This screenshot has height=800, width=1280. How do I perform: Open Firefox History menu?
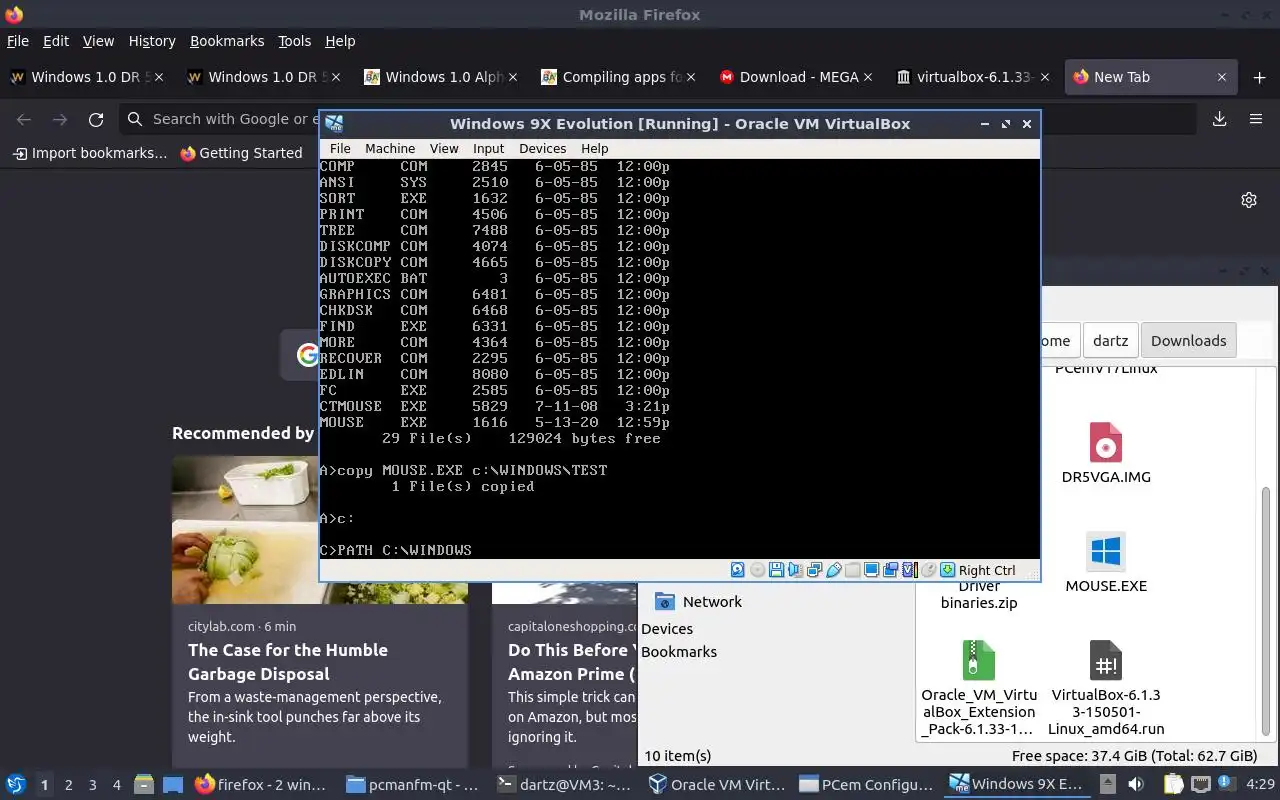point(152,41)
